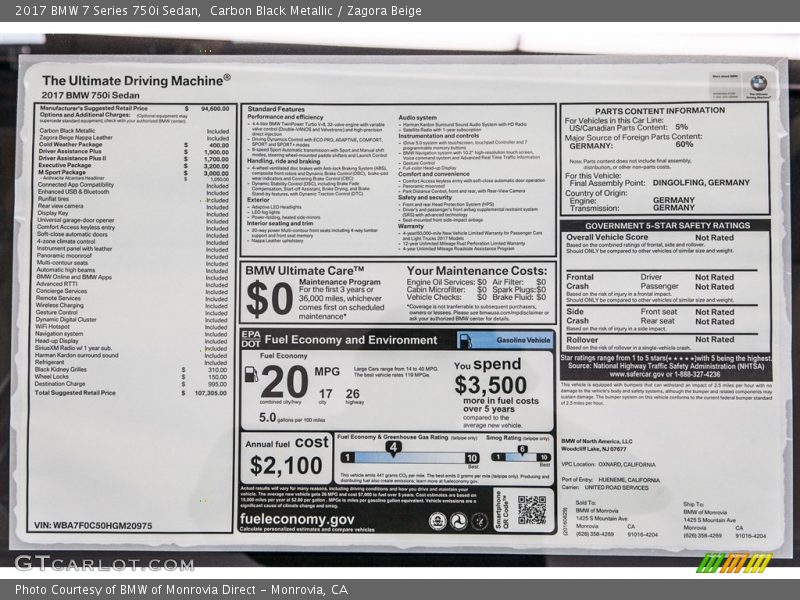Click the Total Suggested Retail Price 107,305.00

[210, 393]
